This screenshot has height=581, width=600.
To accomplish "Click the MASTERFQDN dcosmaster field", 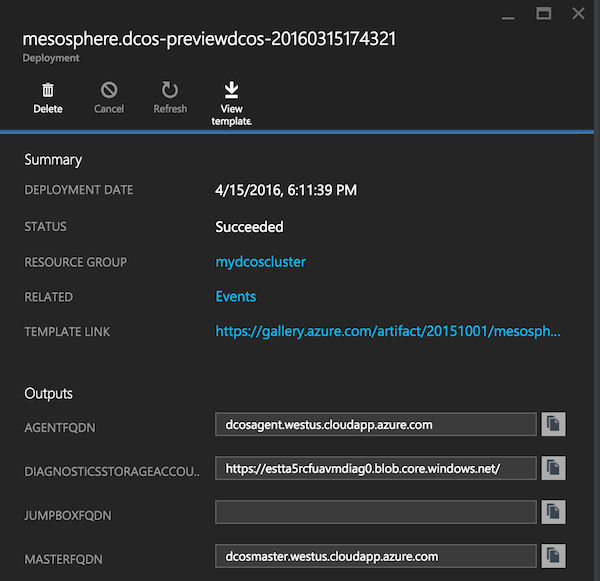I will pyautogui.click(x=376, y=556).
